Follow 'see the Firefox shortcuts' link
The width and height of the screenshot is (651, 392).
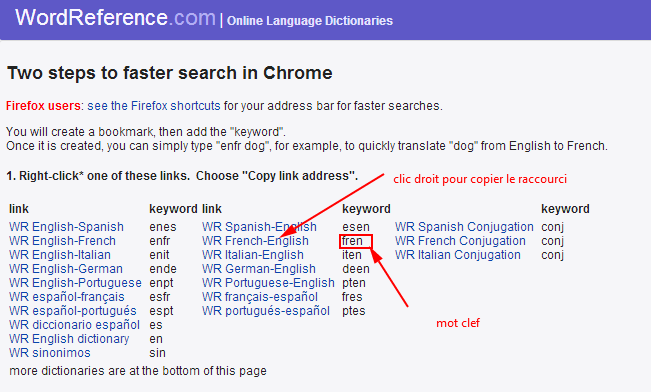coord(154,106)
